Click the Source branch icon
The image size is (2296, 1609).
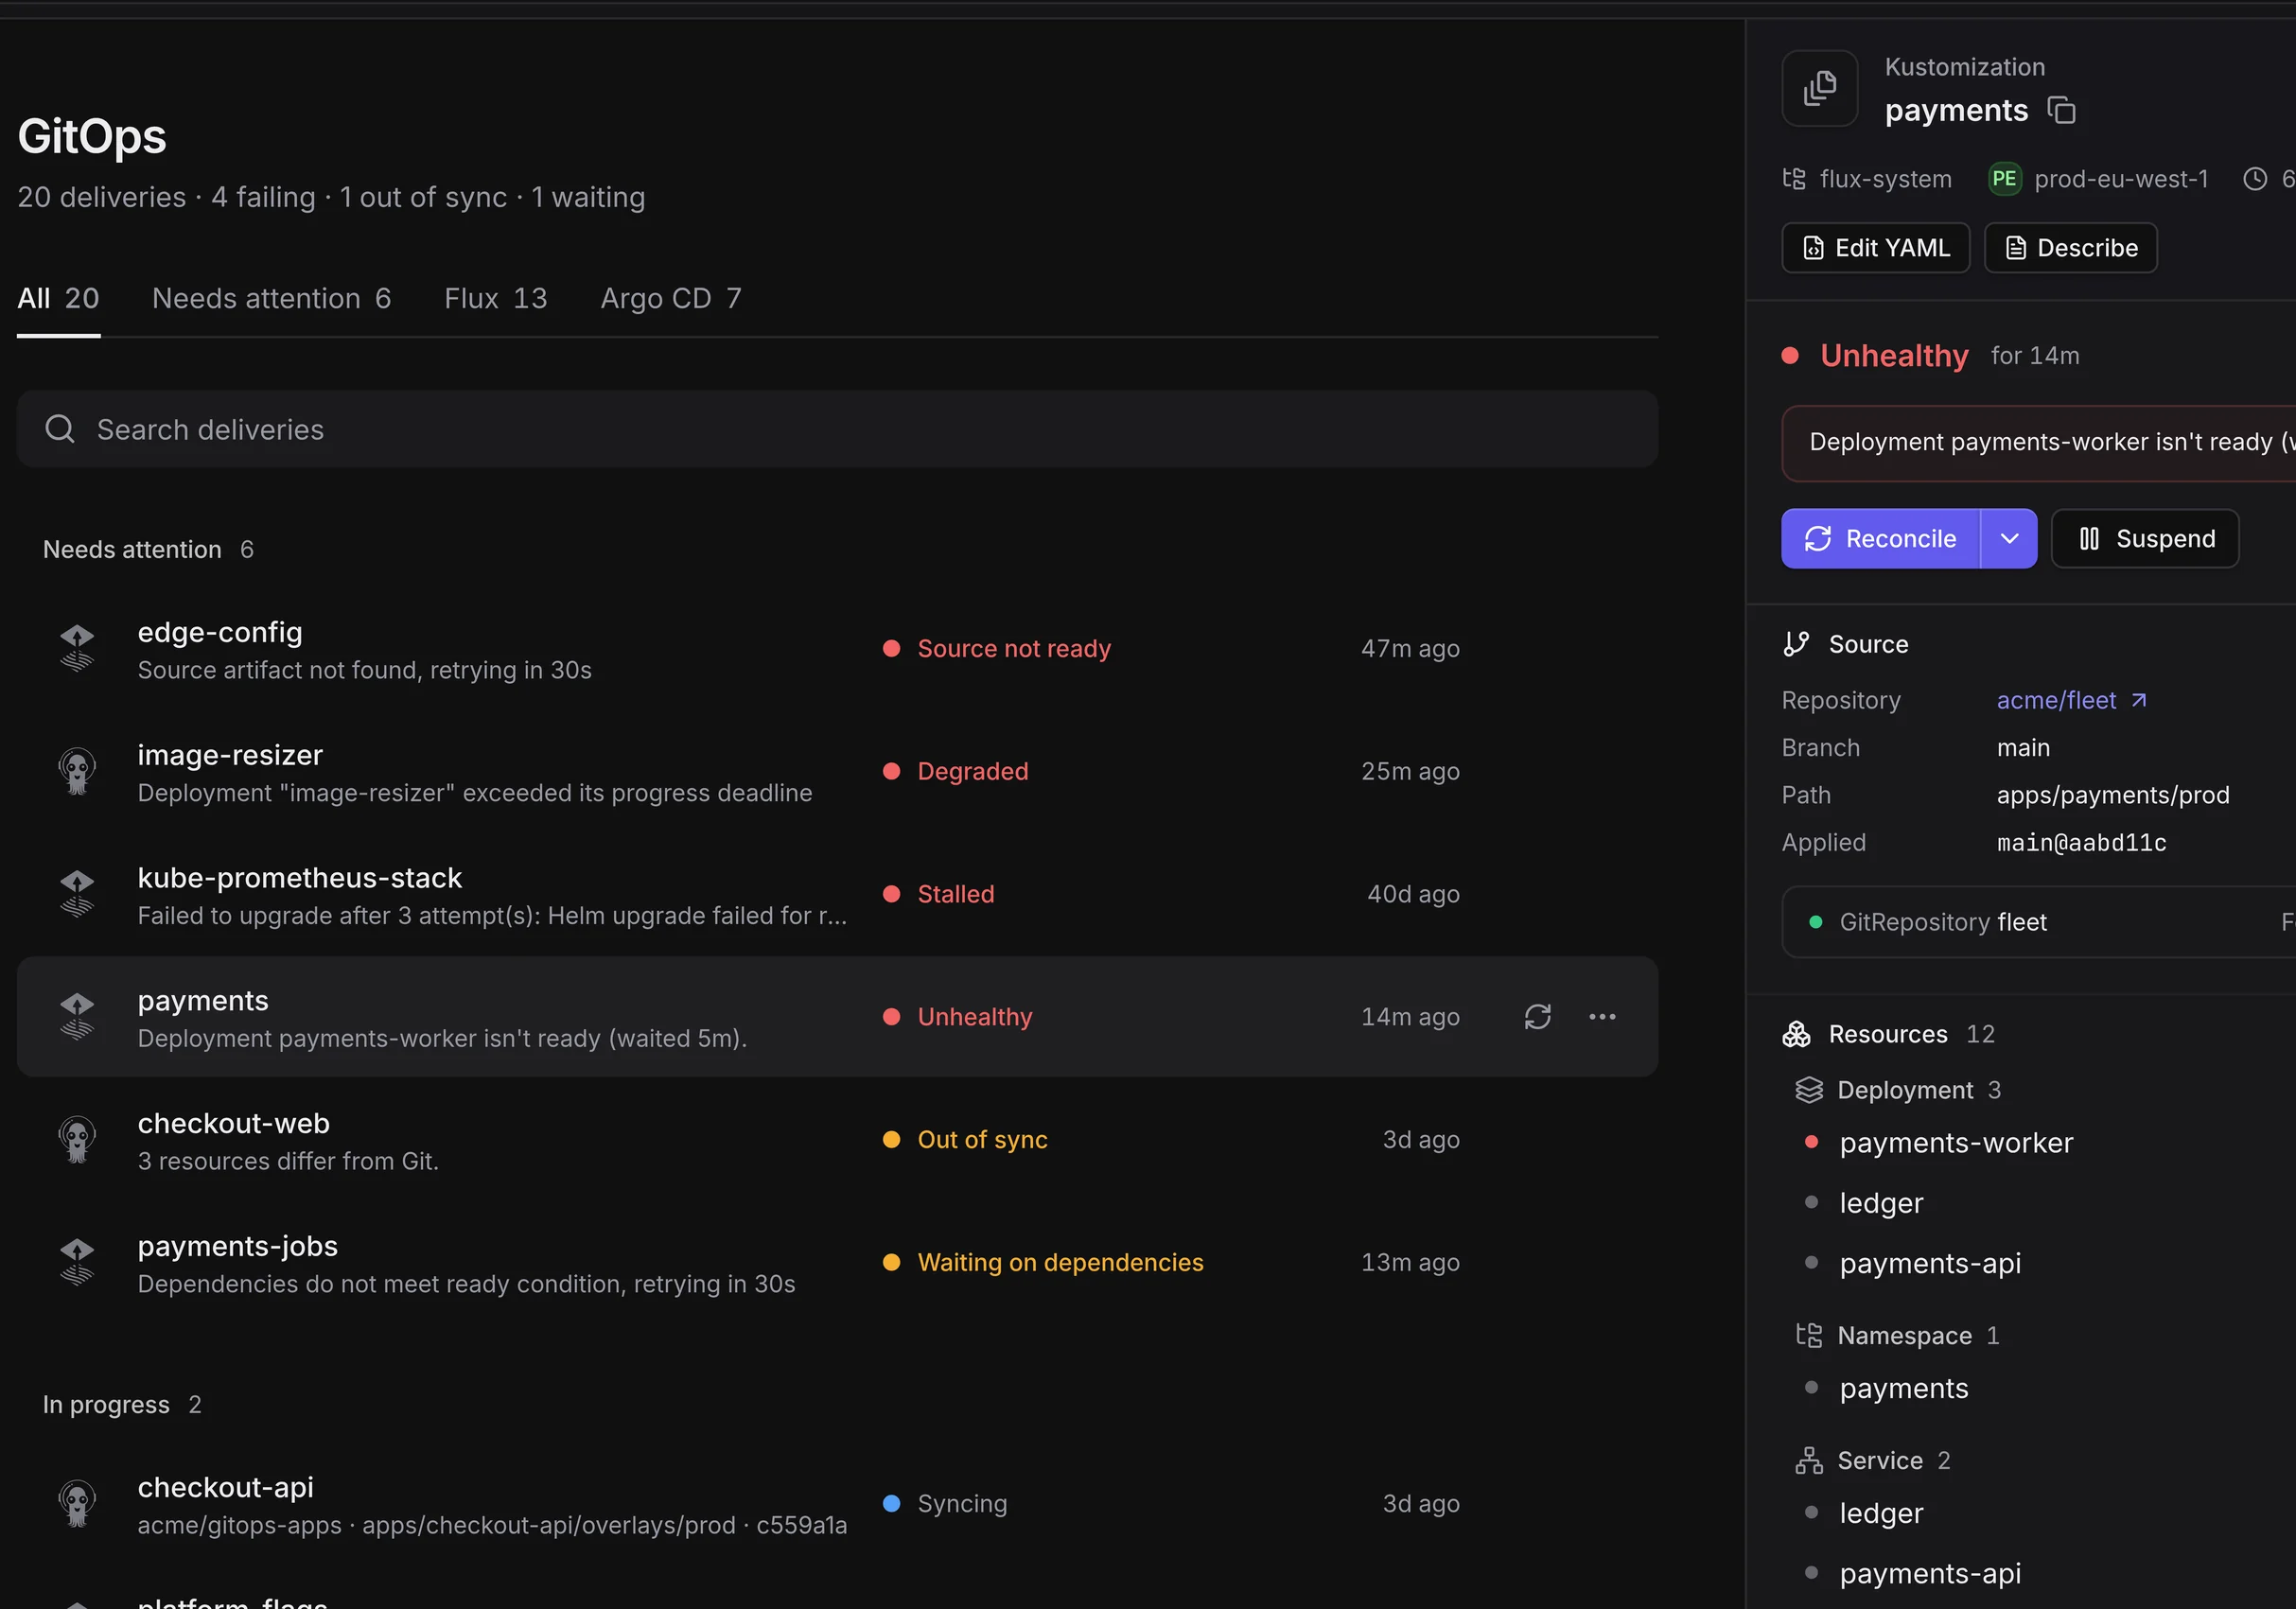point(1796,644)
